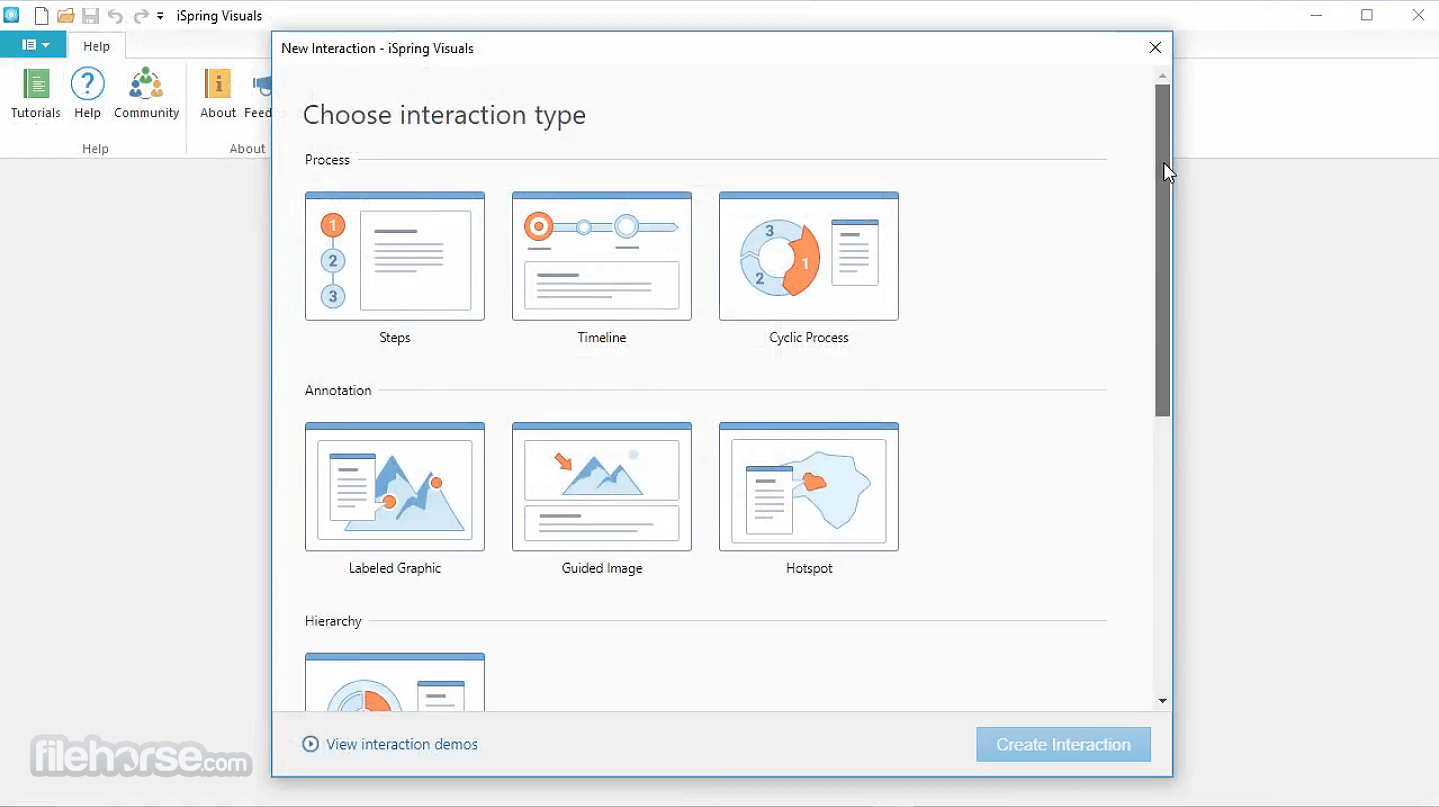Open the View interaction demos link

pyautogui.click(x=402, y=744)
